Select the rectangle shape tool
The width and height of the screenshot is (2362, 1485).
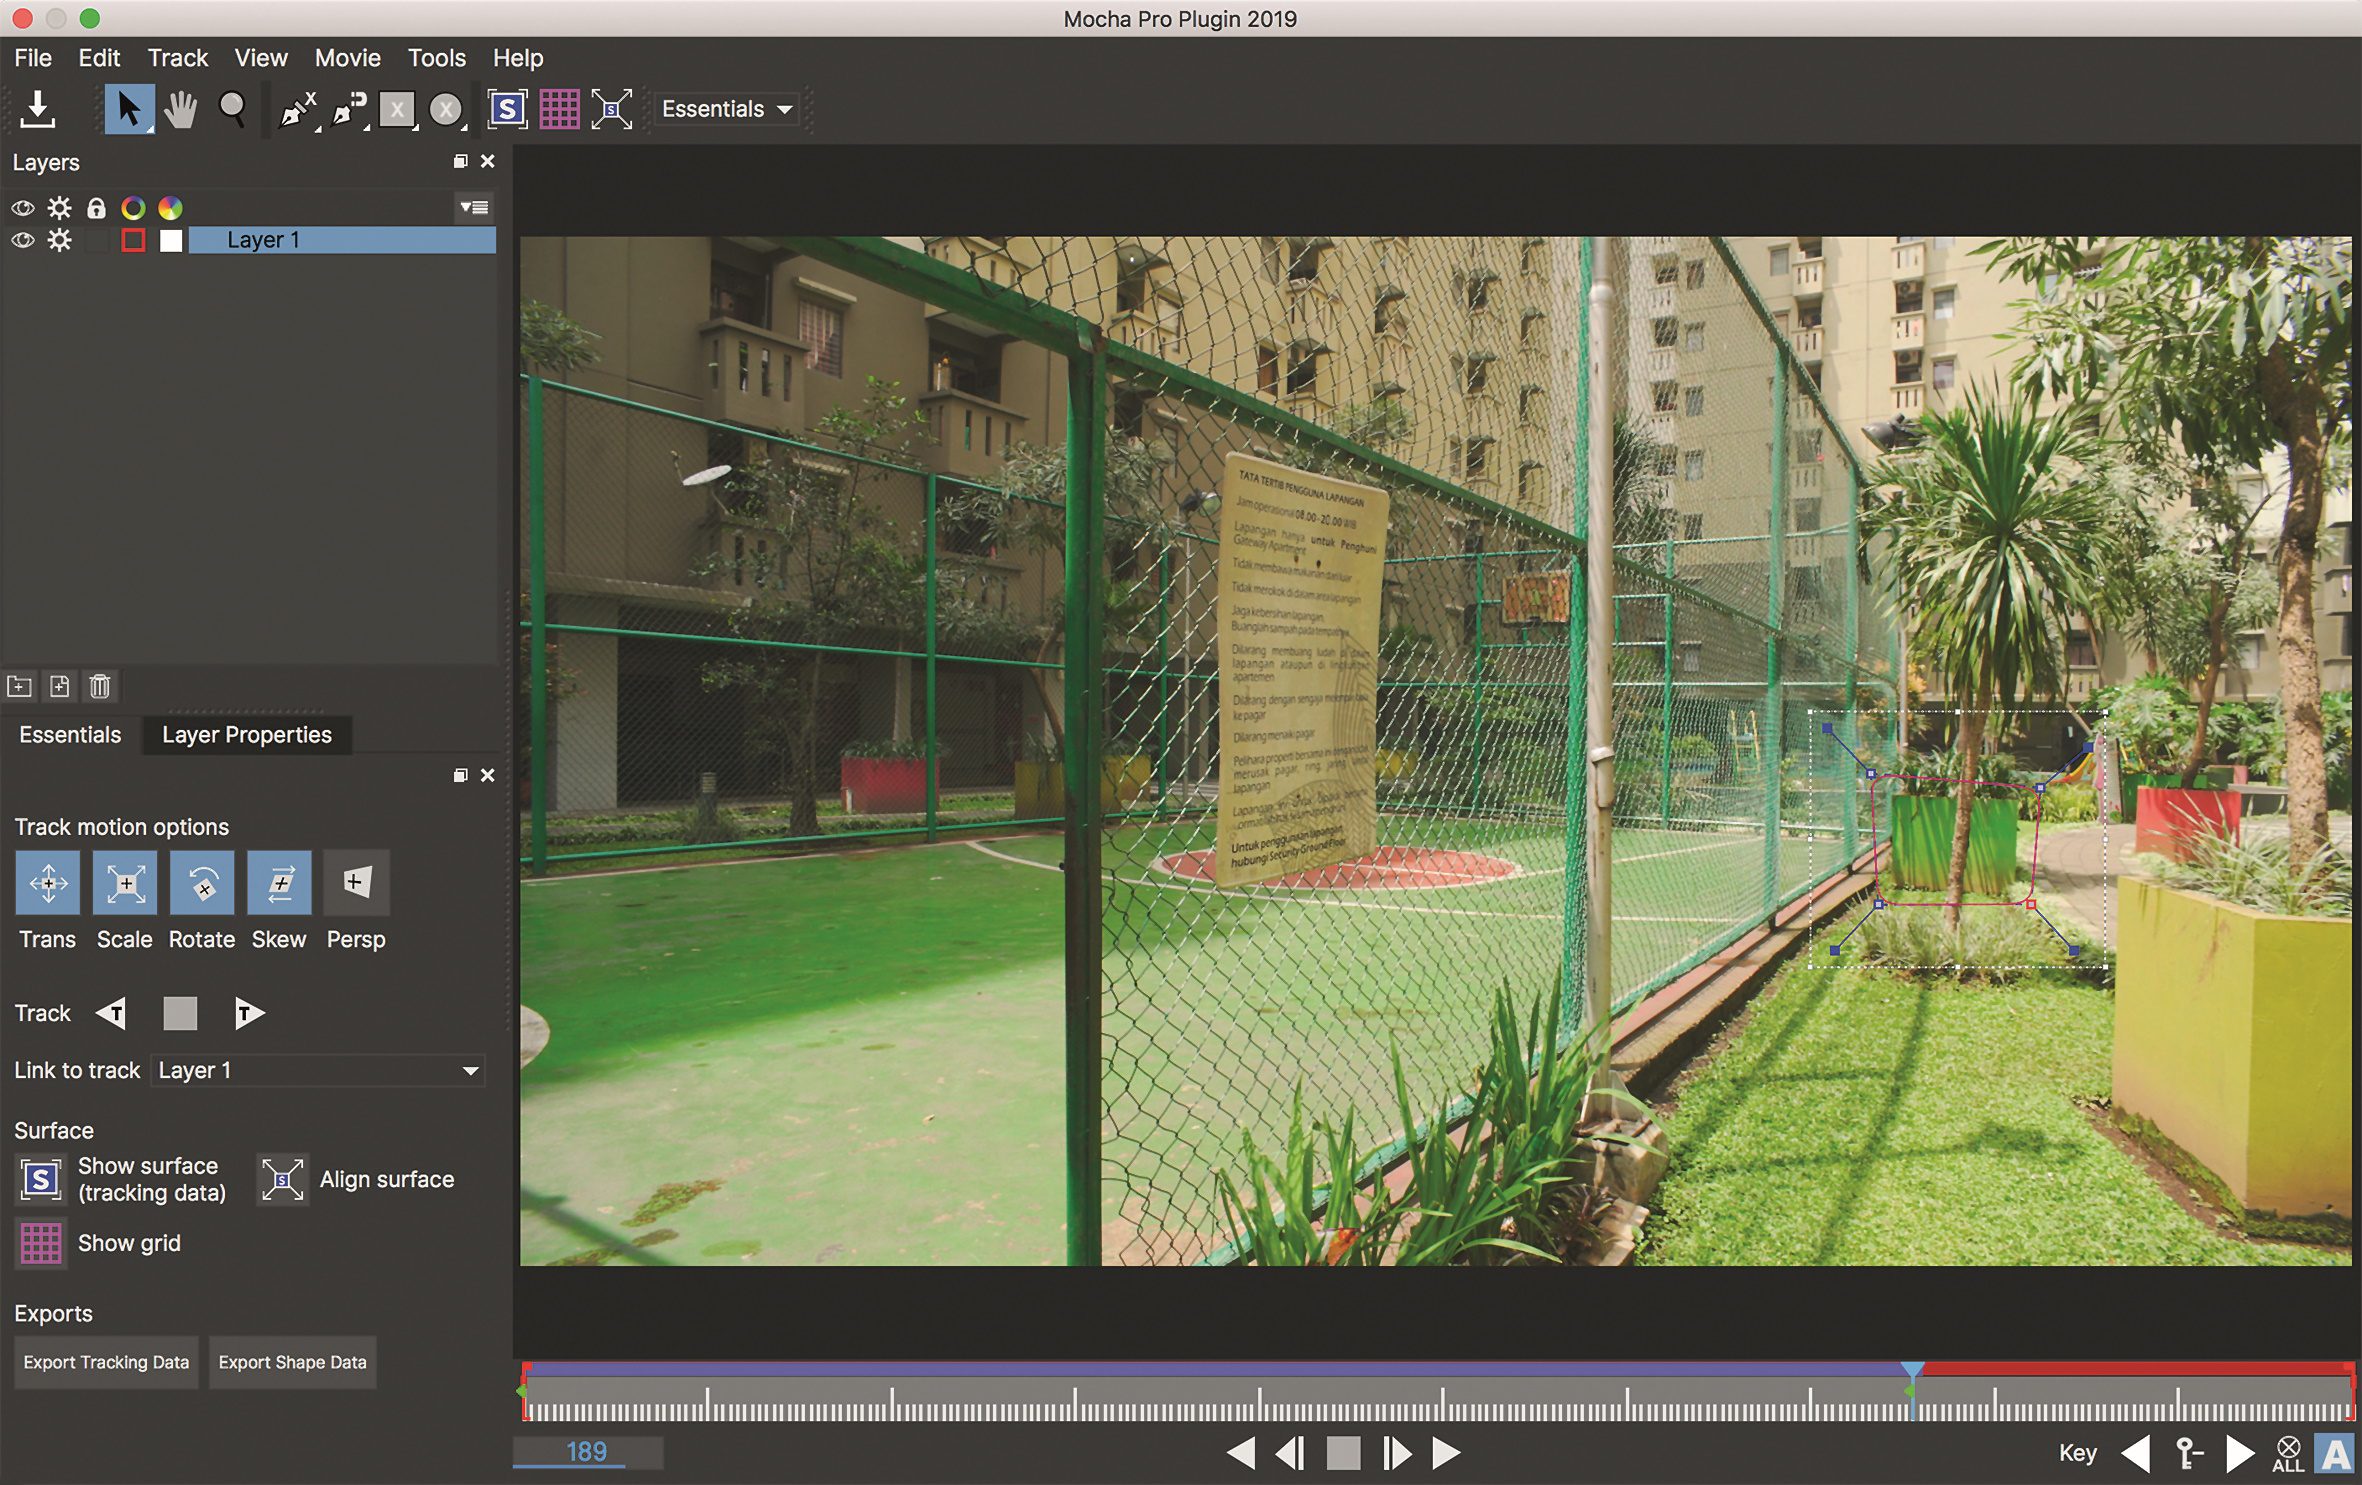coord(396,108)
